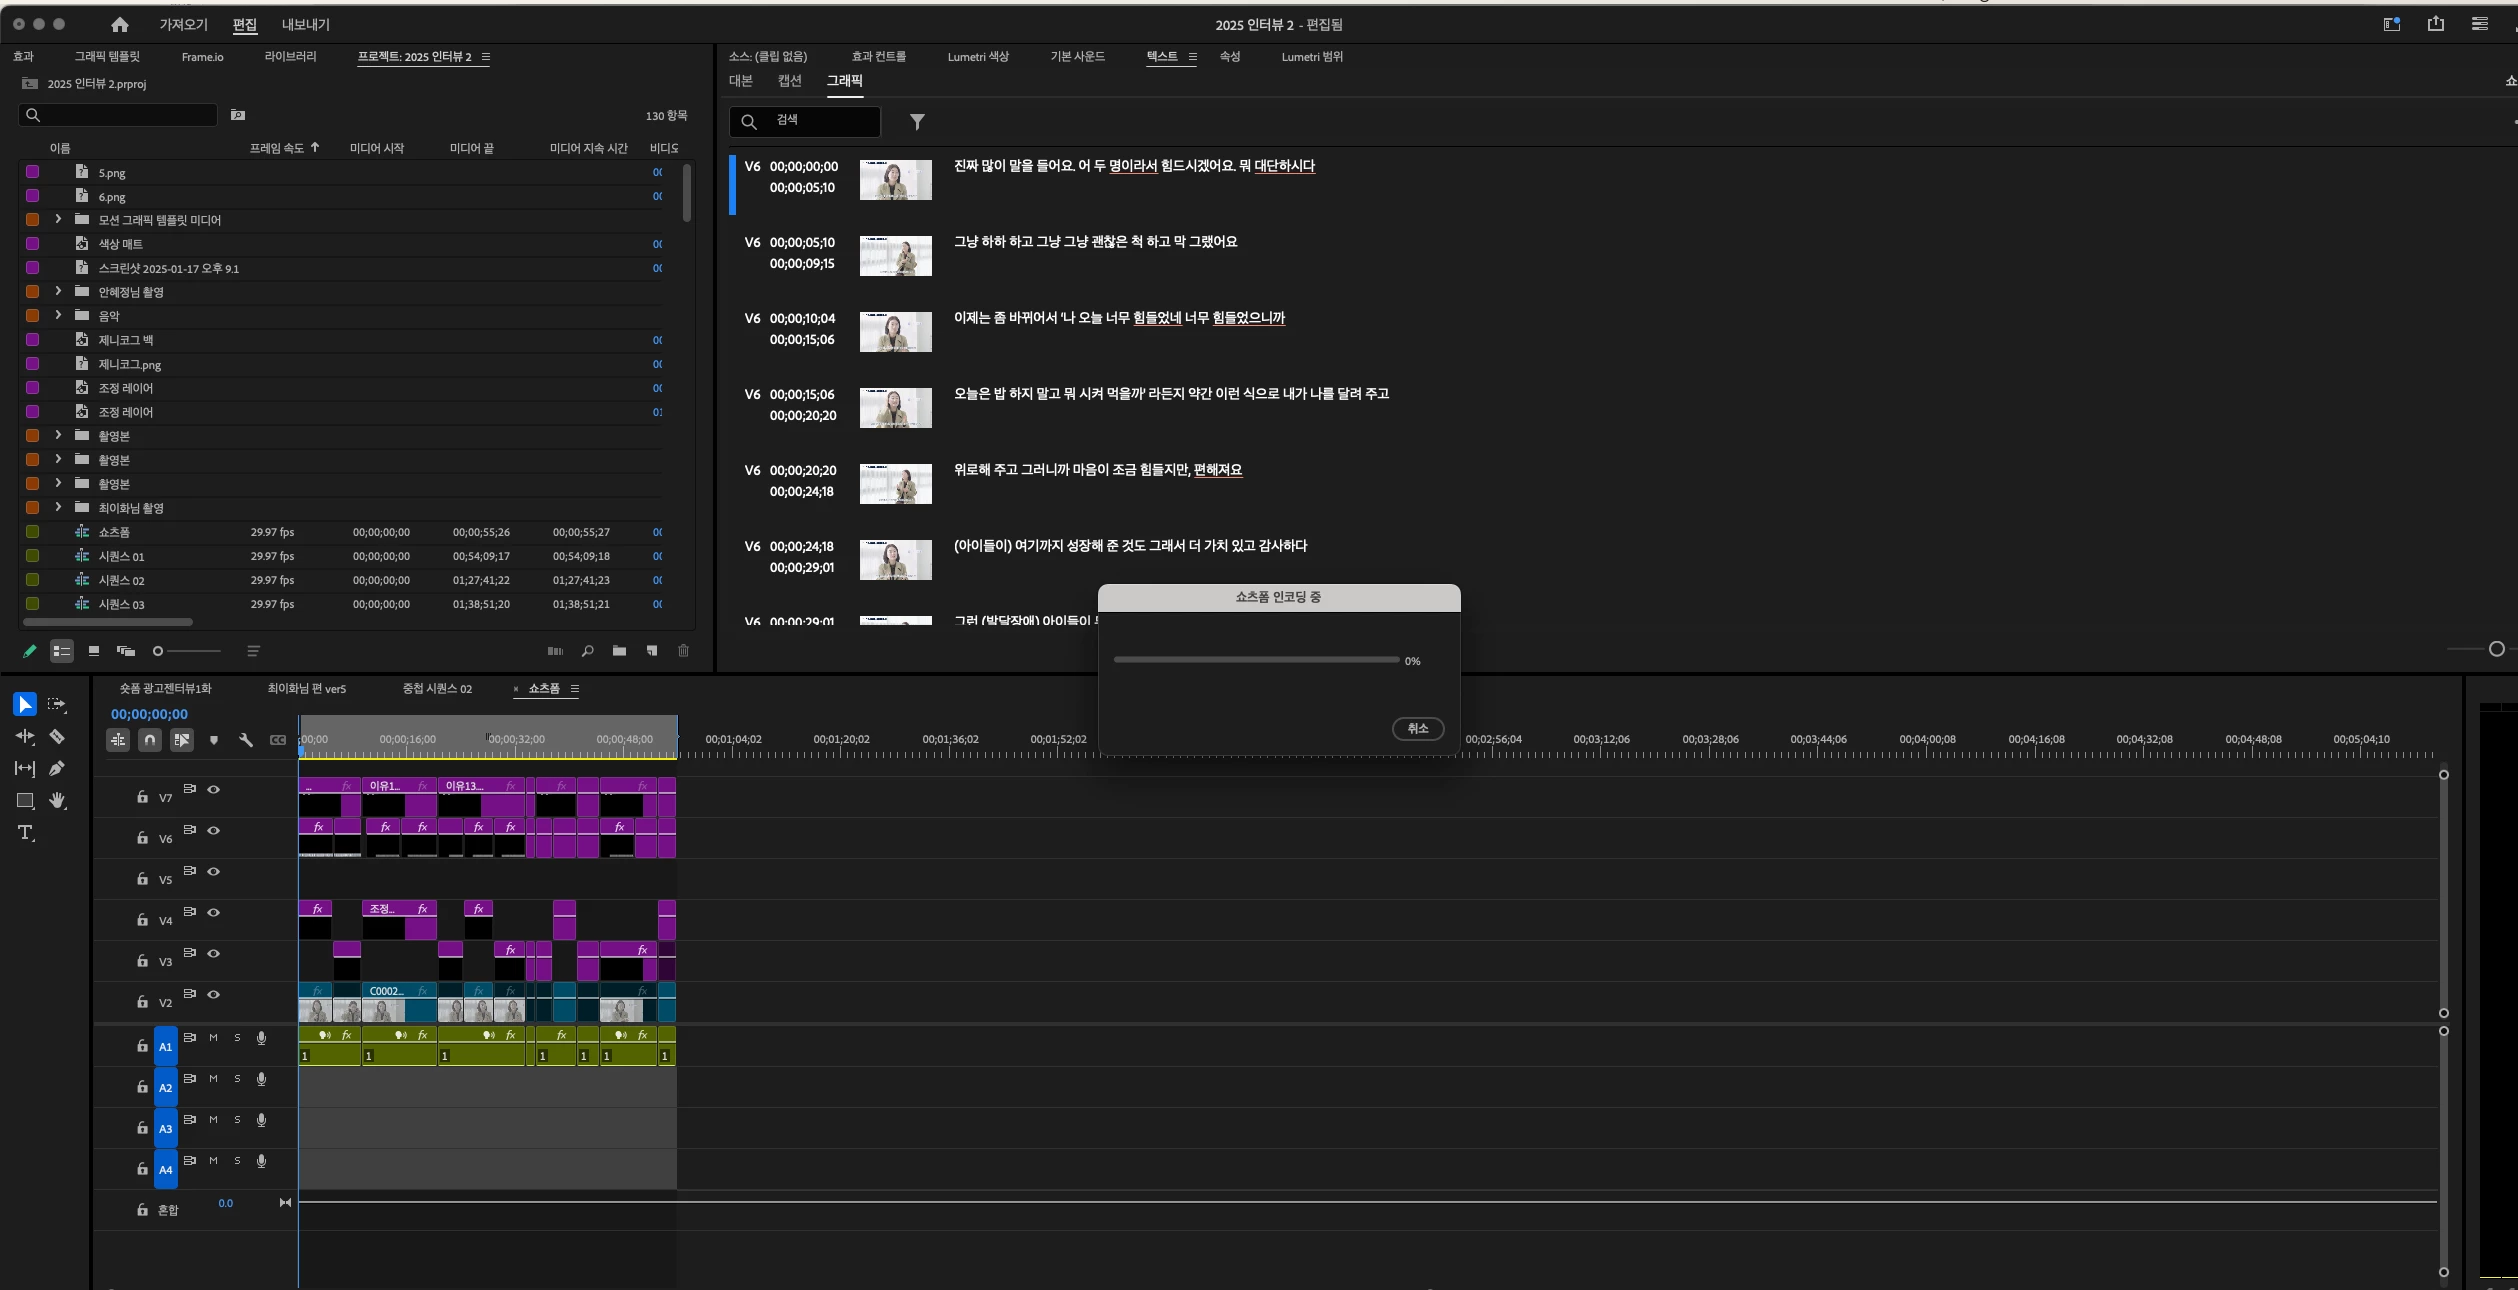This screenshot has height=1290, width=2518.
Task: Expand the 안혜정님 촬영 bin
Action: tap(58, 291)
